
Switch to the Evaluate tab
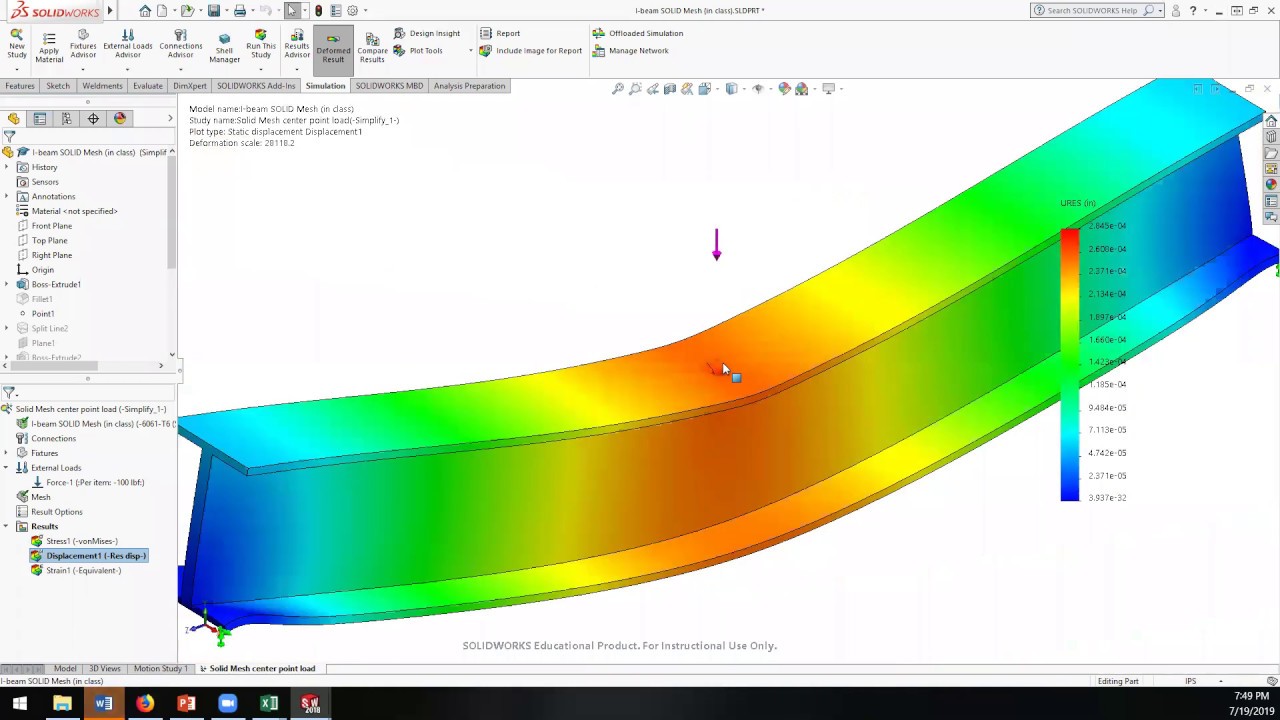point(147,86)
